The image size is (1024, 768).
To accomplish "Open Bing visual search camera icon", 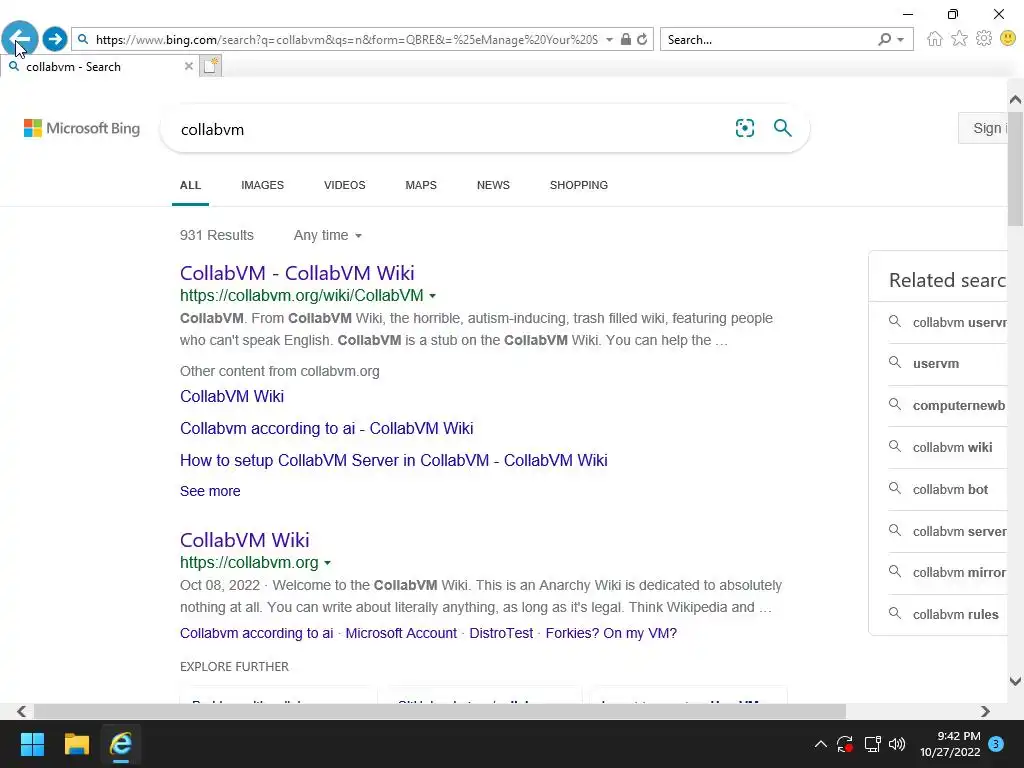I will (744, 128).
